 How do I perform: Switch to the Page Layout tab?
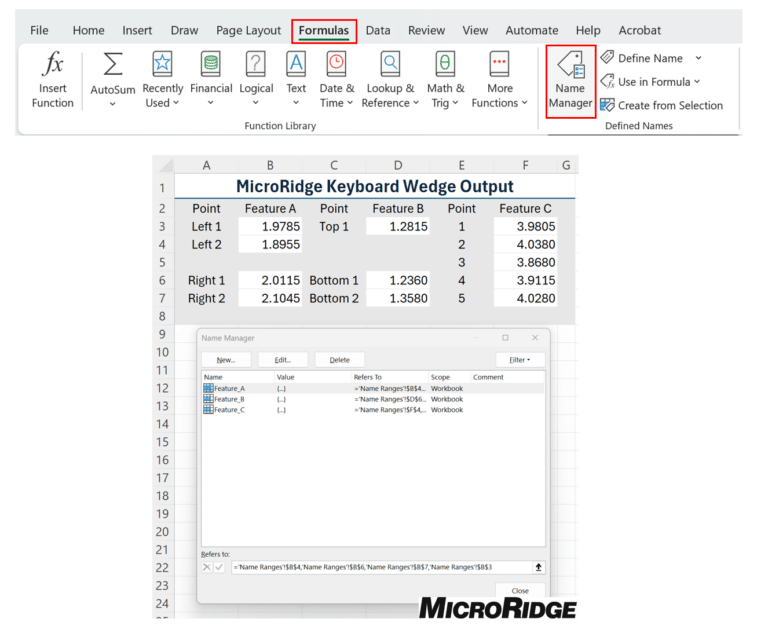coord(249,30)
